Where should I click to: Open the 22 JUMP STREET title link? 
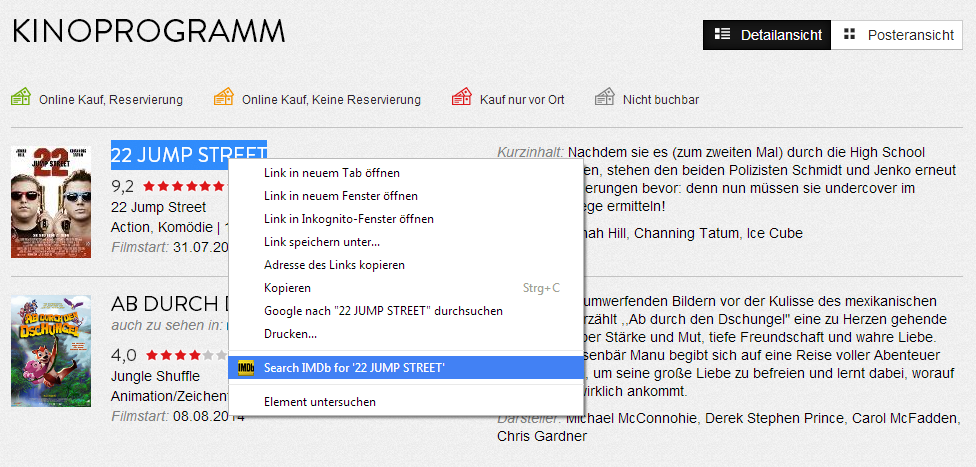(x=189, y=155)
